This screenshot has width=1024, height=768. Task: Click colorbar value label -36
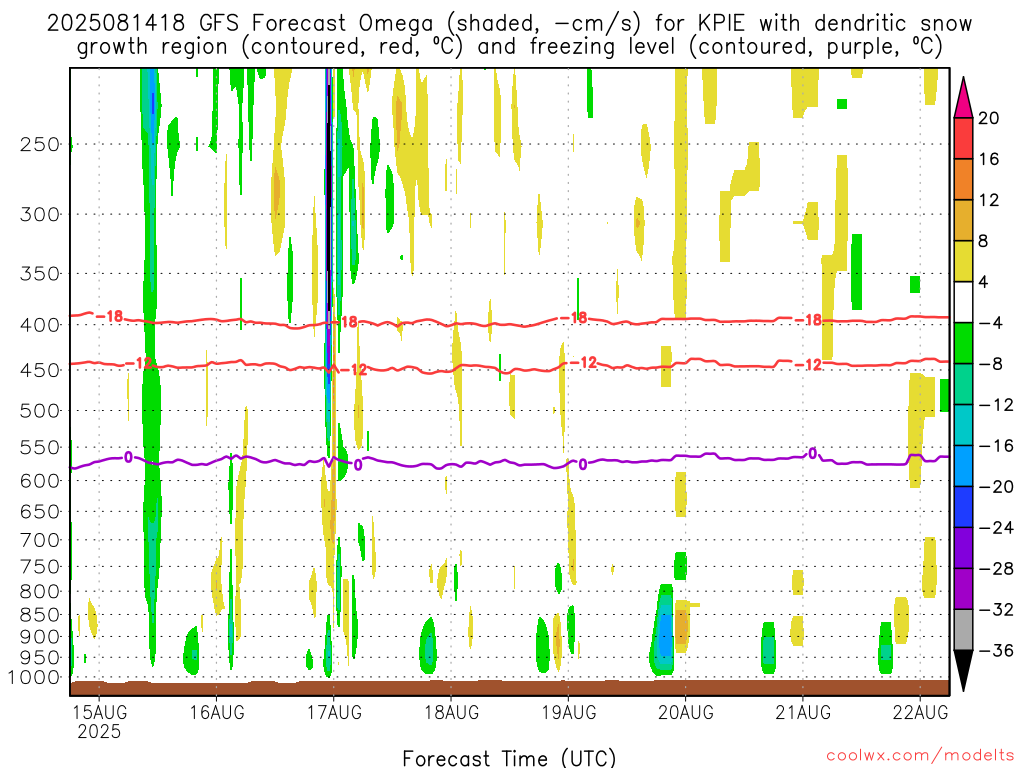[995, 650]
